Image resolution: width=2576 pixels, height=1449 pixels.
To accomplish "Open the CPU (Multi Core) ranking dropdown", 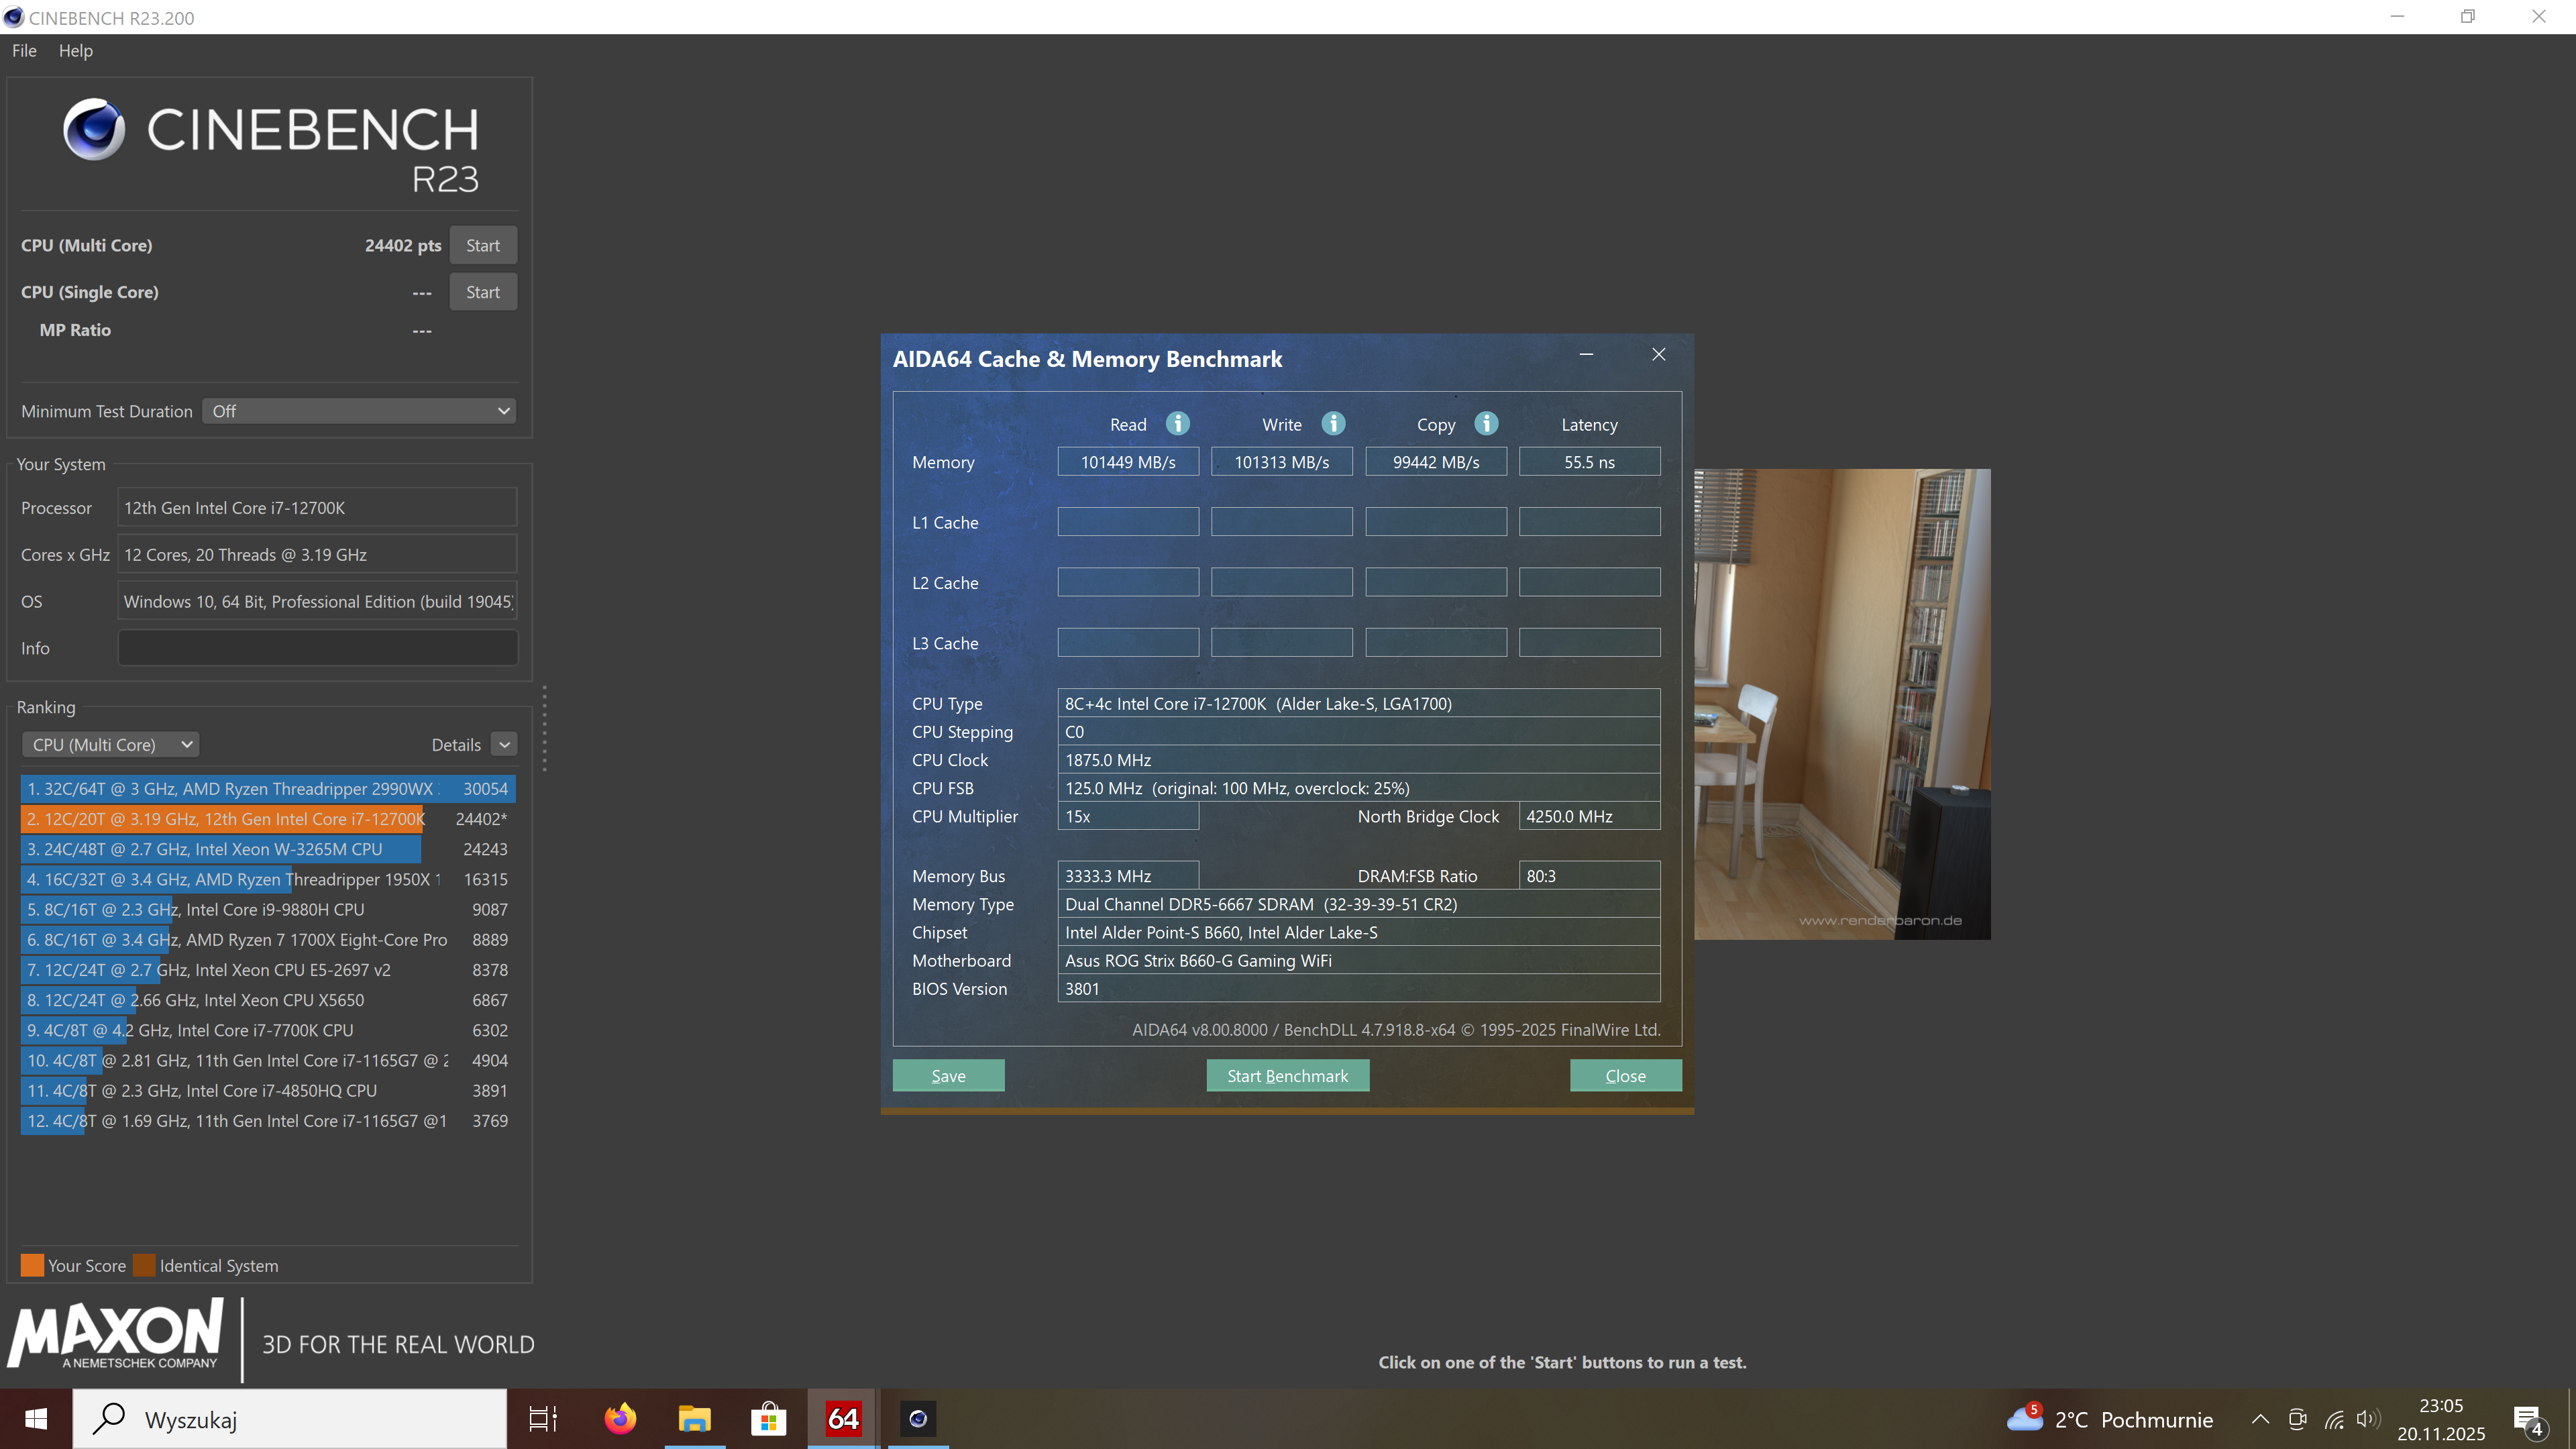I will [x=111, y=744].
